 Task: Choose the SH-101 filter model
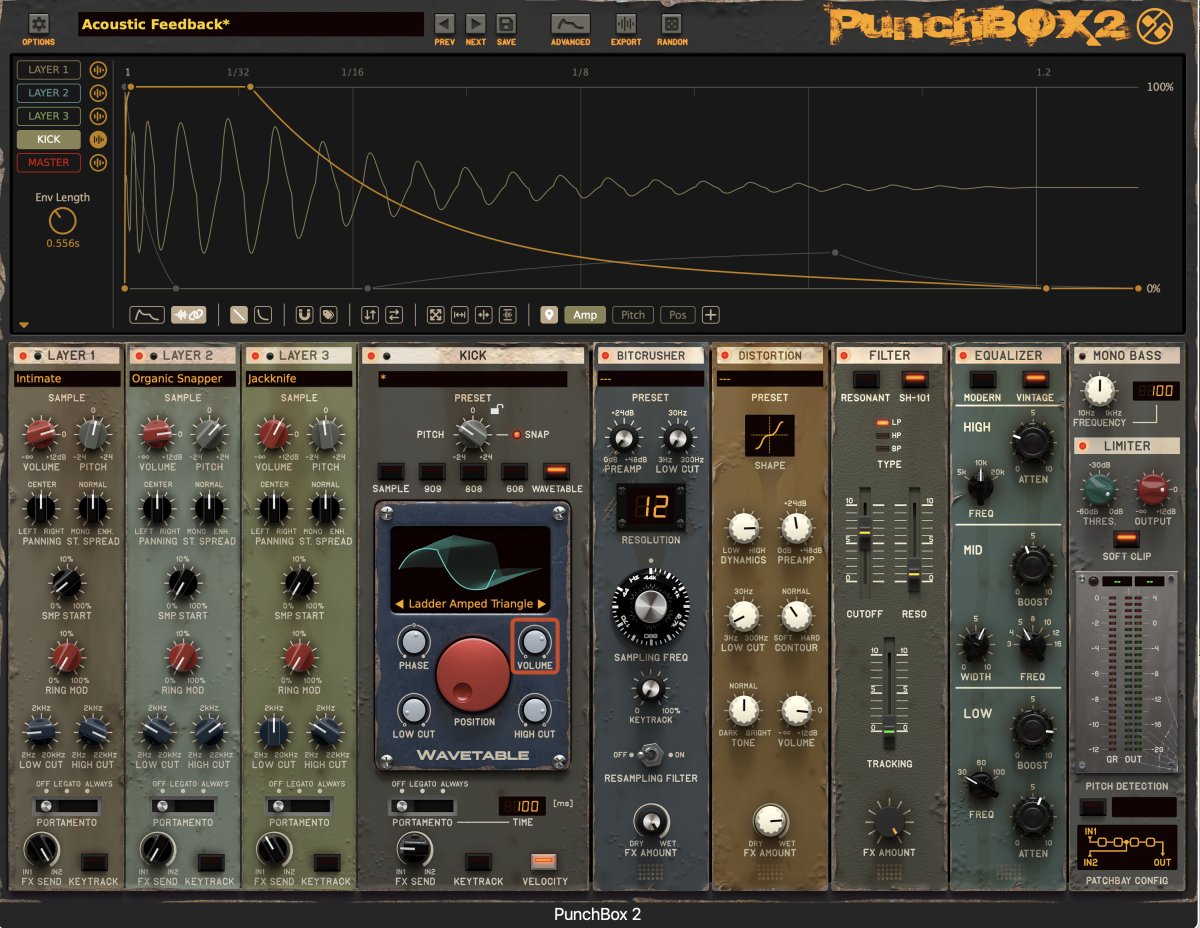(914, 379)
